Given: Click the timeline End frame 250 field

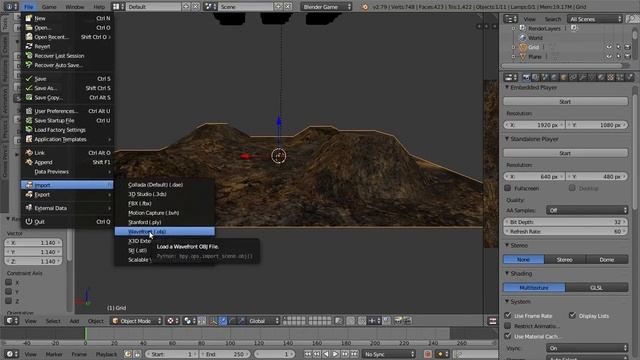Looking at the screenshot, I should point(226,354).
